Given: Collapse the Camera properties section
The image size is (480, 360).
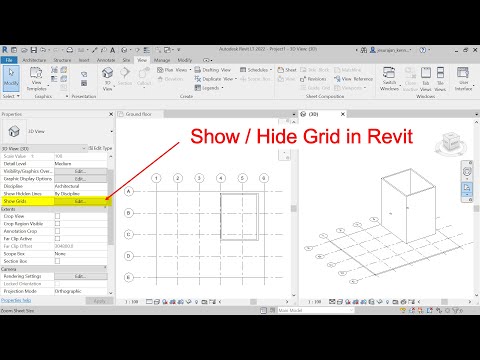Looking at the screenshot, I should click(105, 267).
